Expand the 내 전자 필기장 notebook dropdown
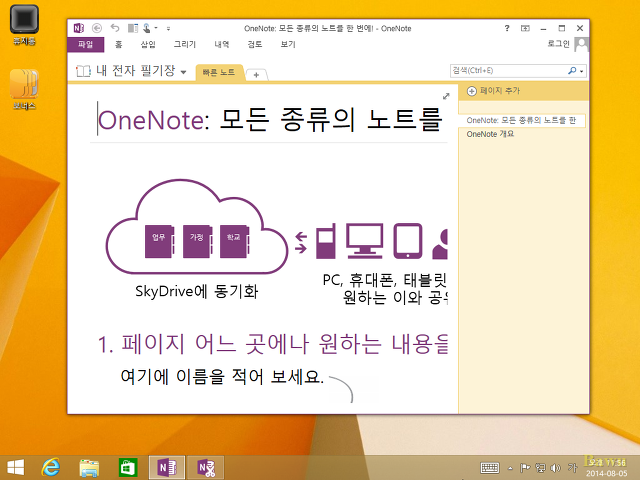This screenshot has height=480, width=640. click(183, 72)
